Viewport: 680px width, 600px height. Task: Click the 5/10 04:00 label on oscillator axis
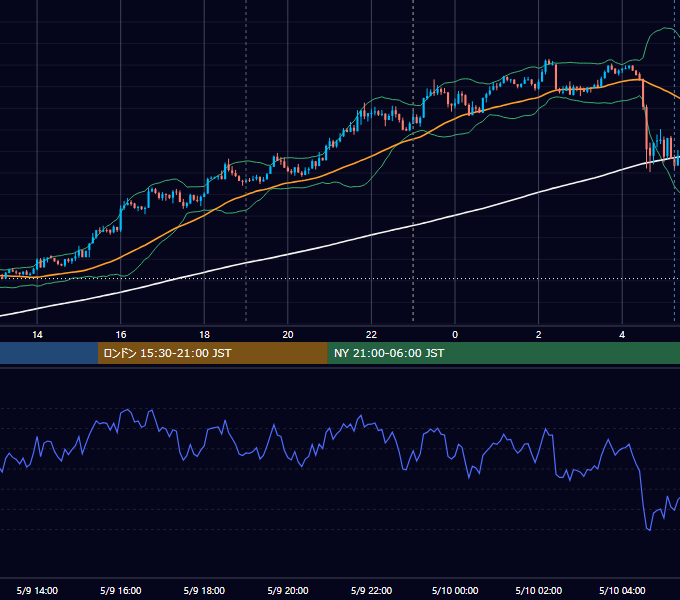[x=622, y=590]
